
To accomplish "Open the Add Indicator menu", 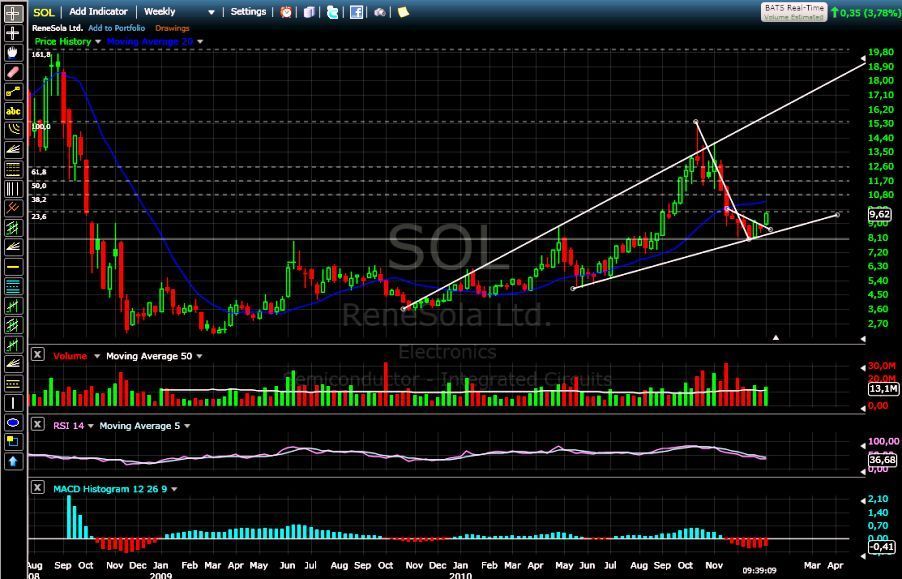I will point(98,11).
